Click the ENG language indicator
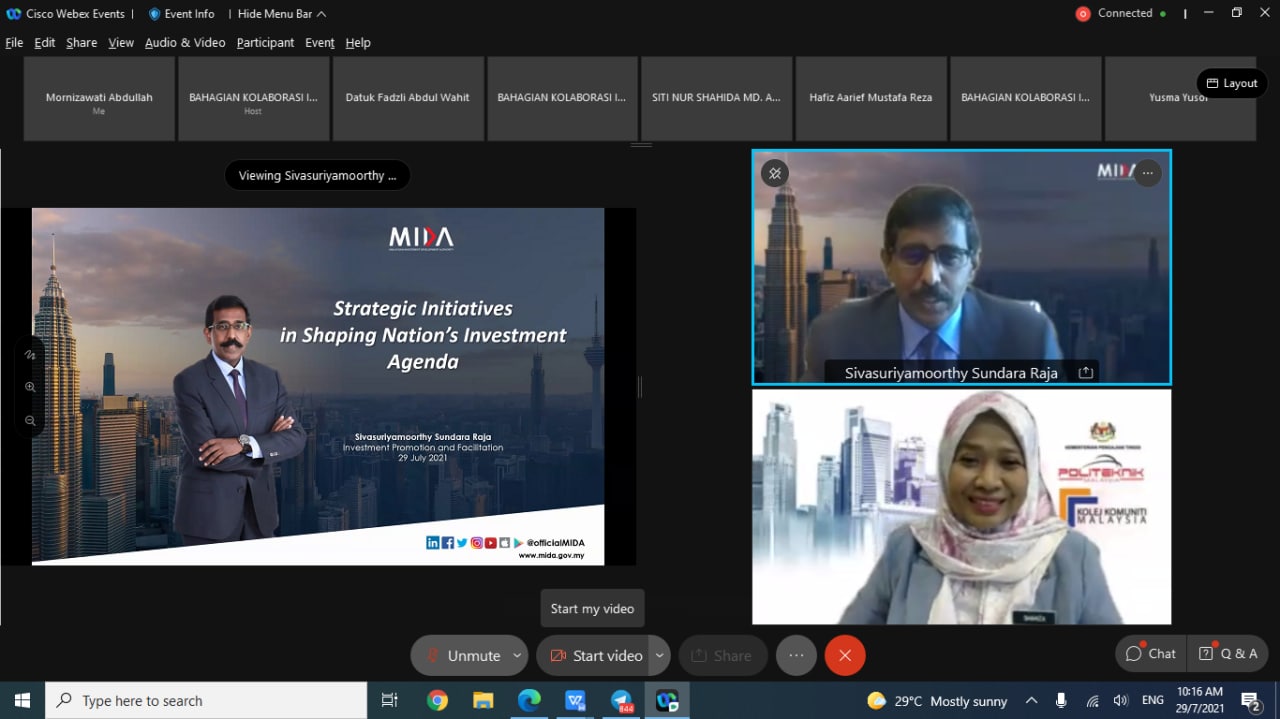This screenshot has height=719, width=1280. 1153,701
